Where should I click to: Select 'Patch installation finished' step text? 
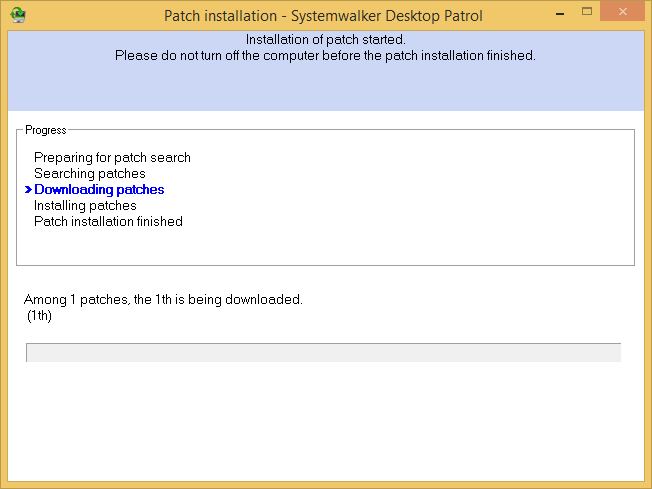(108, 221)
